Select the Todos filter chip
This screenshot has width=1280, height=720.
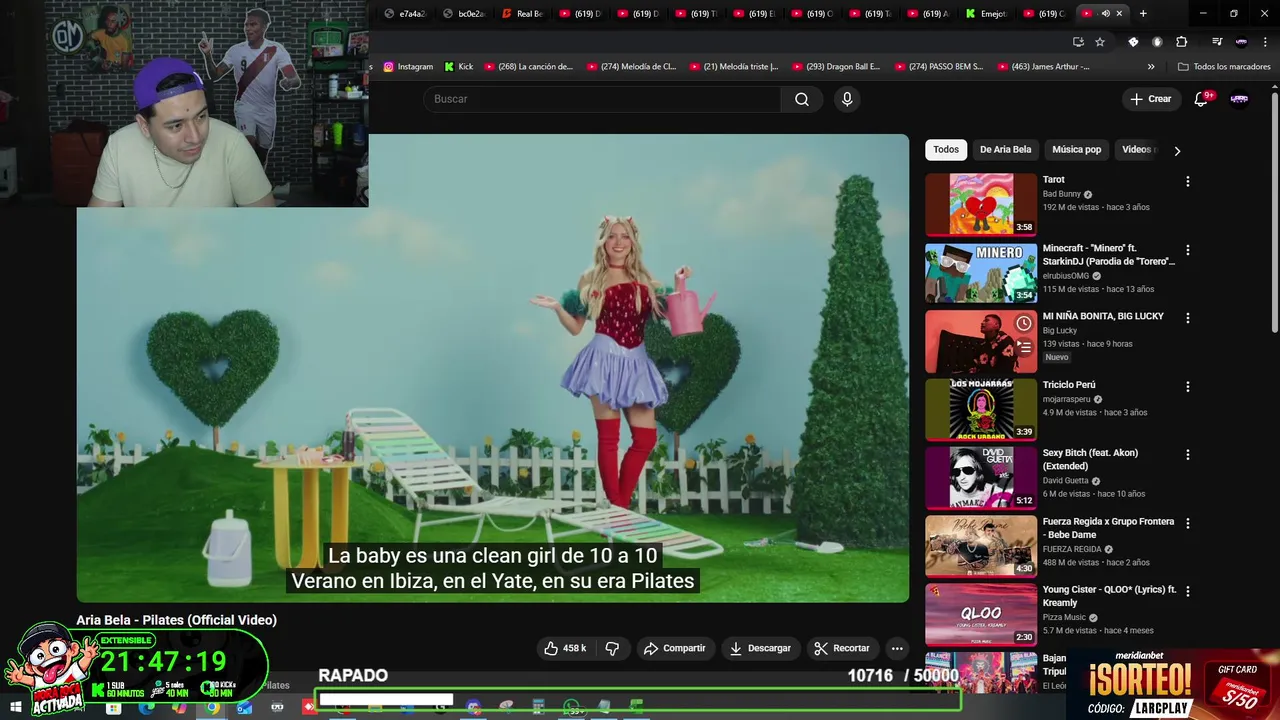point(946,150)
